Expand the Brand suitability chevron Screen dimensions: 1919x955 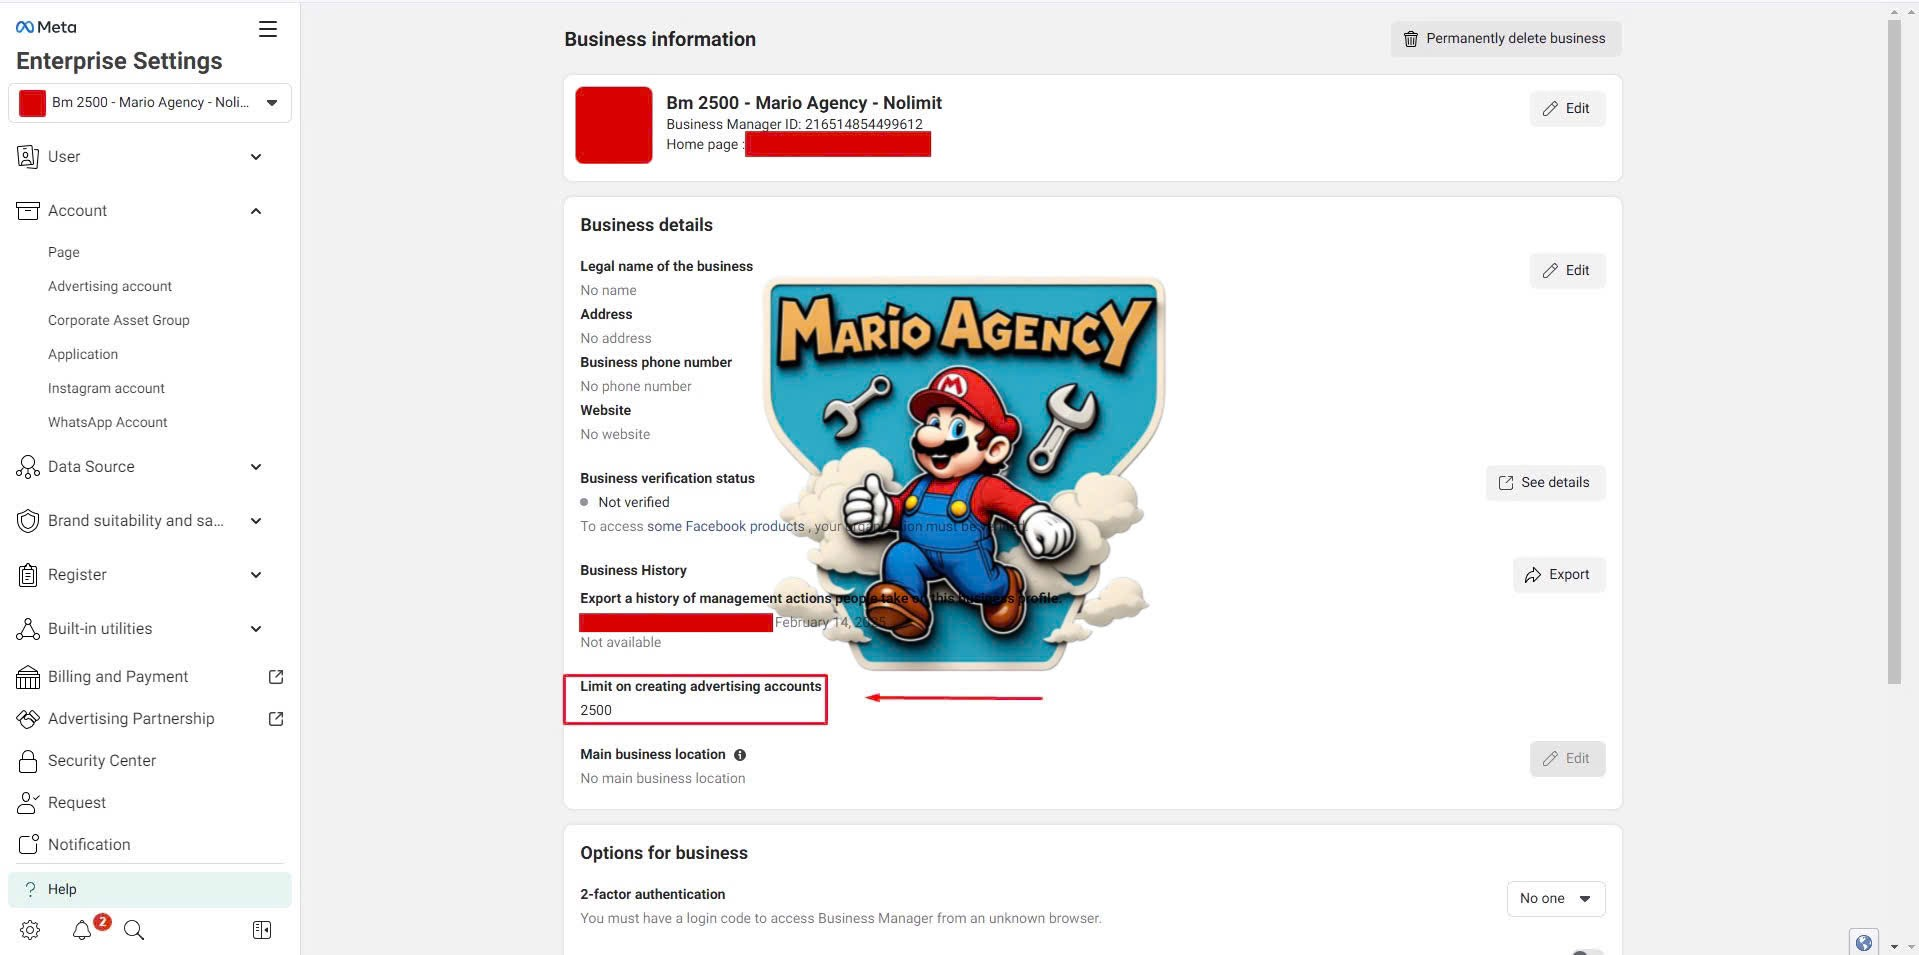[x=256, y=521]
